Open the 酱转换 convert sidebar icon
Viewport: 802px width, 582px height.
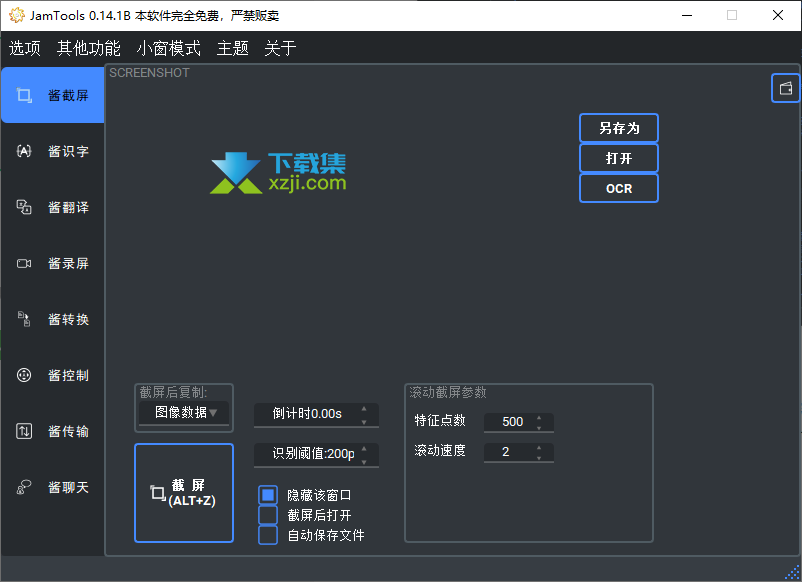coord(24,319)
